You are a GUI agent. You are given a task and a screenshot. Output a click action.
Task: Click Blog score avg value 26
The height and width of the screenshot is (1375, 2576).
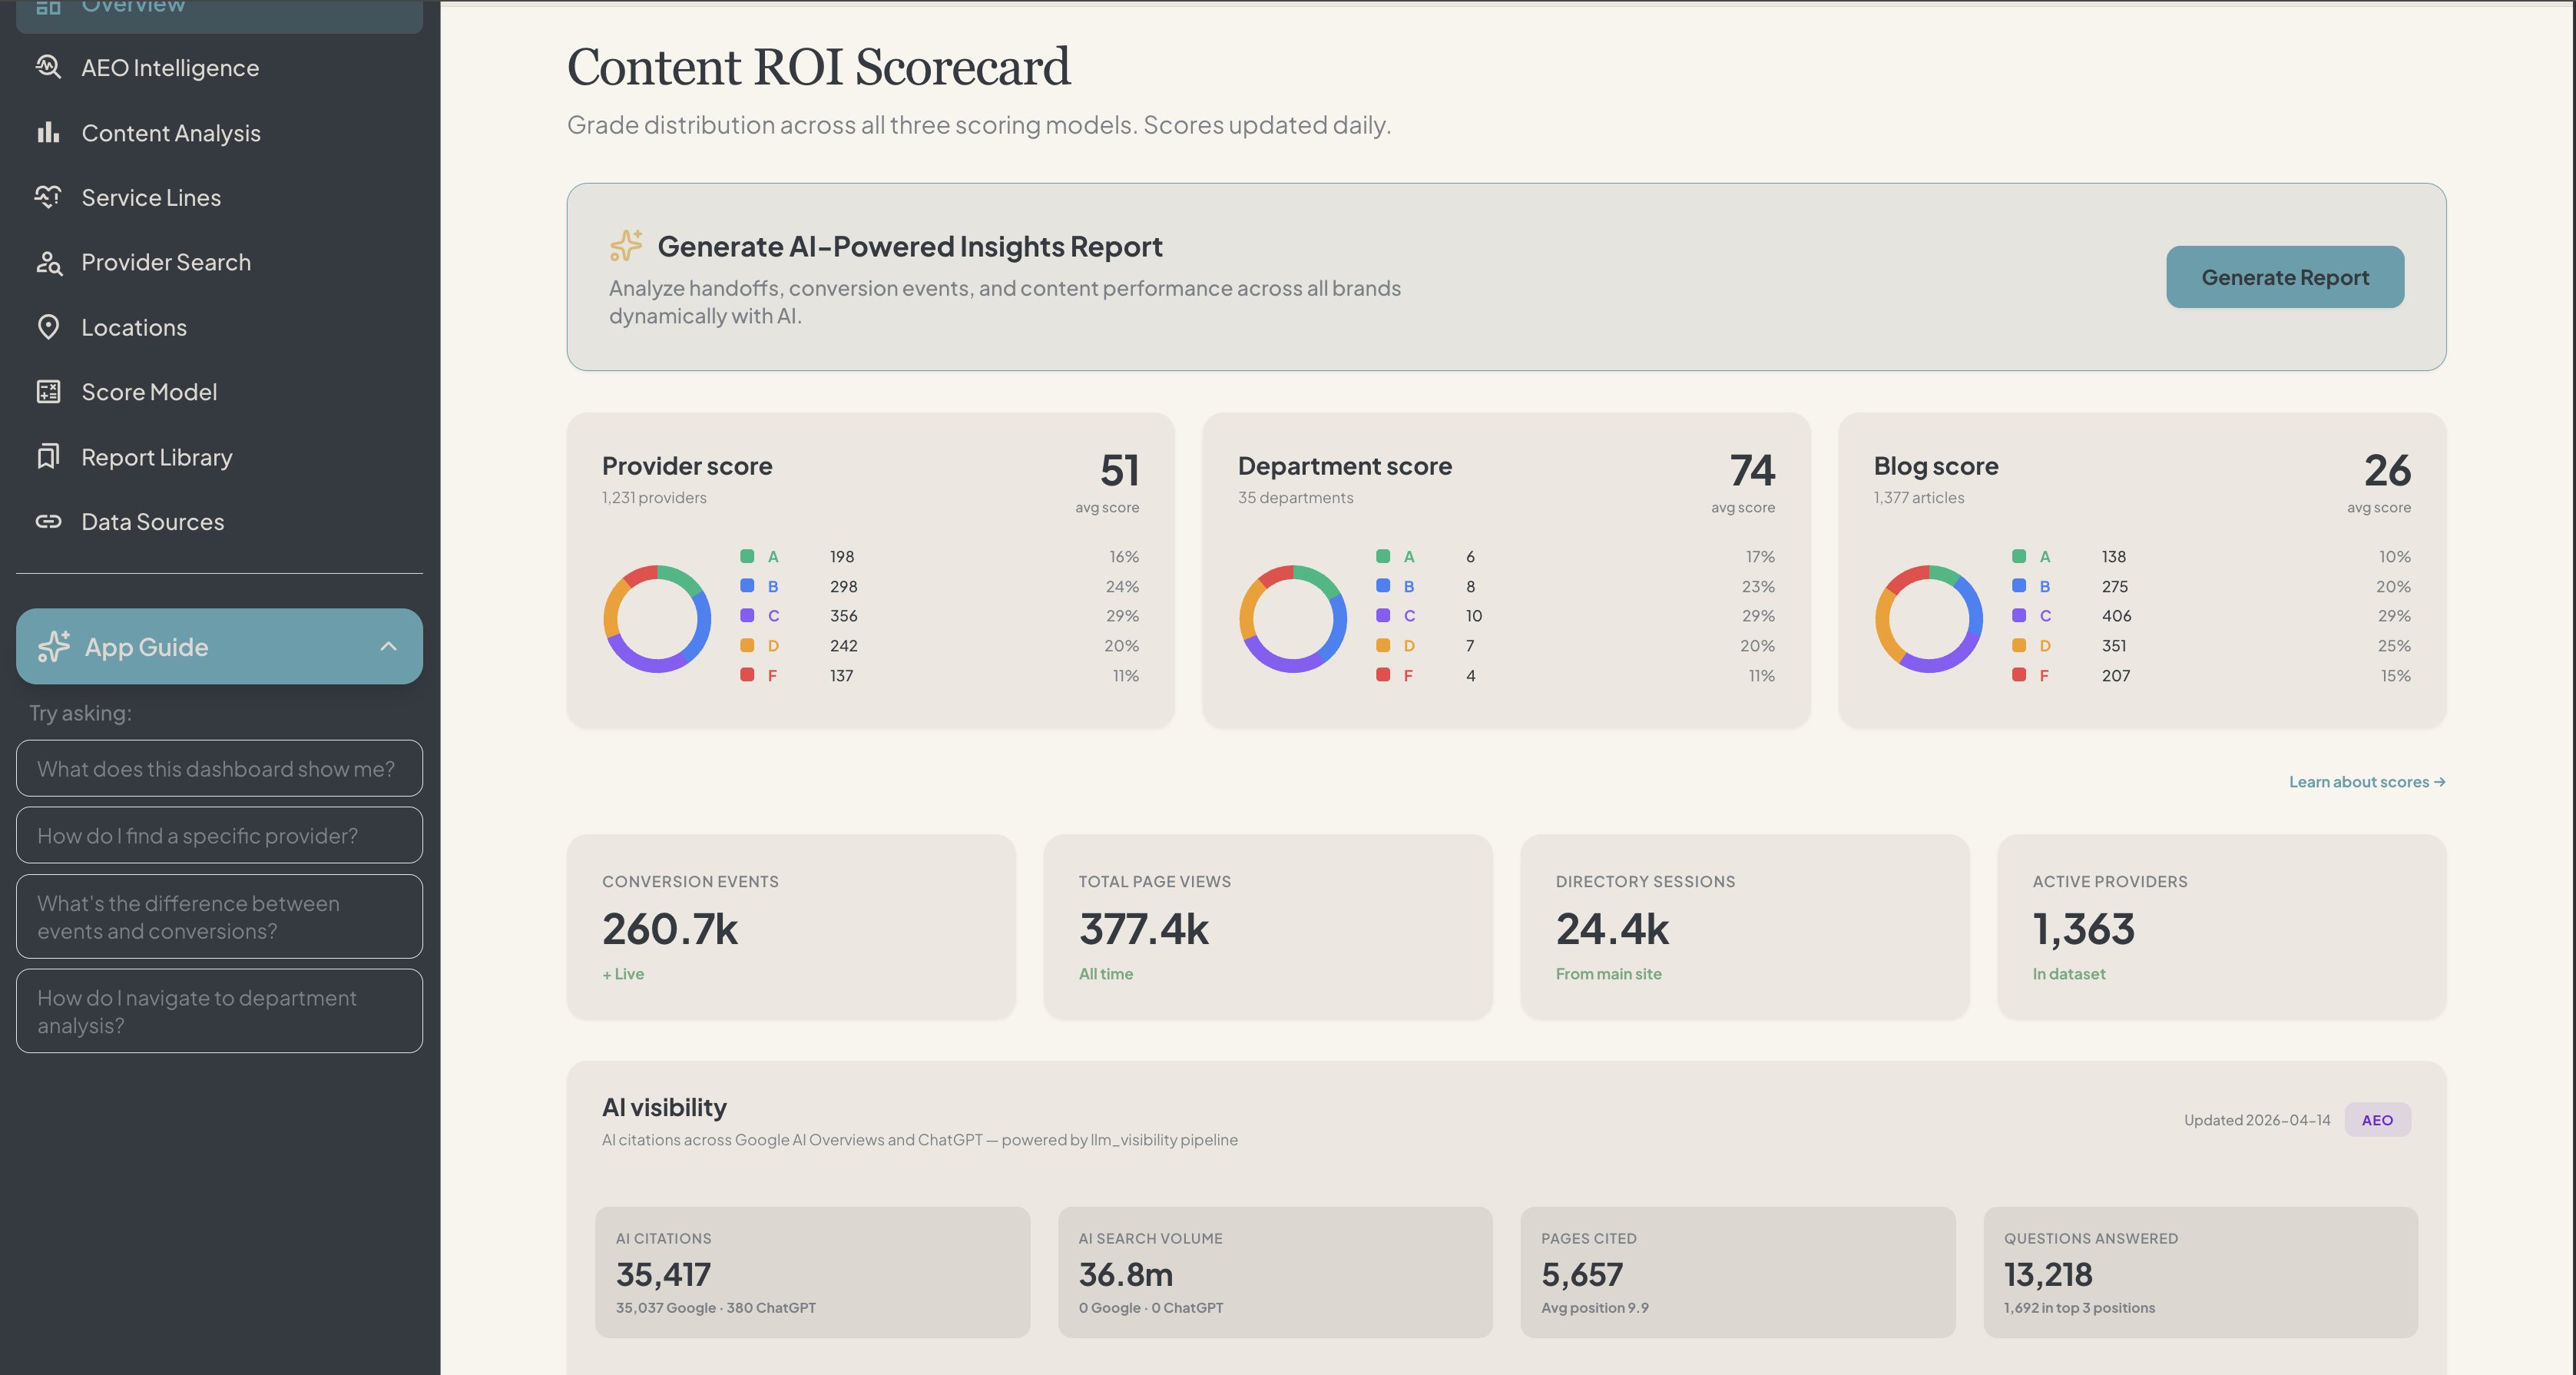[2387, 470]
